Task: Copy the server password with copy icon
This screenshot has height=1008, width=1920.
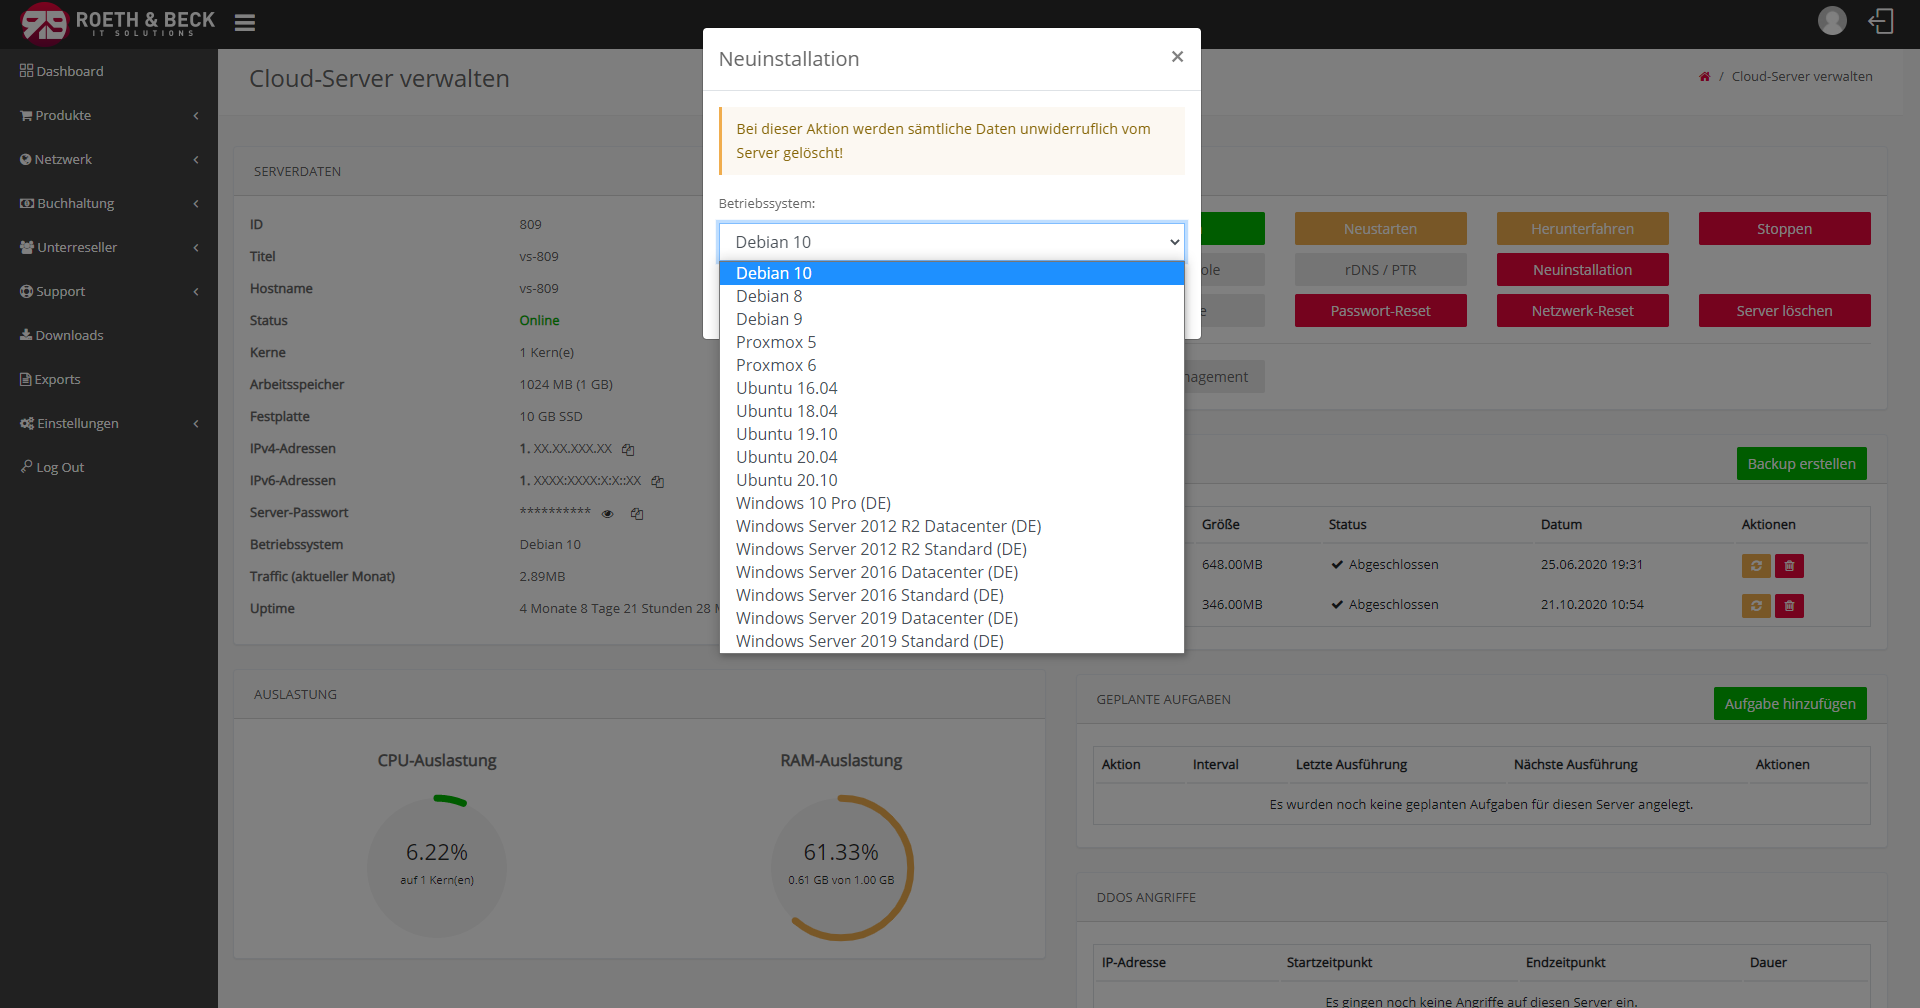Action: tap(637, 514)
